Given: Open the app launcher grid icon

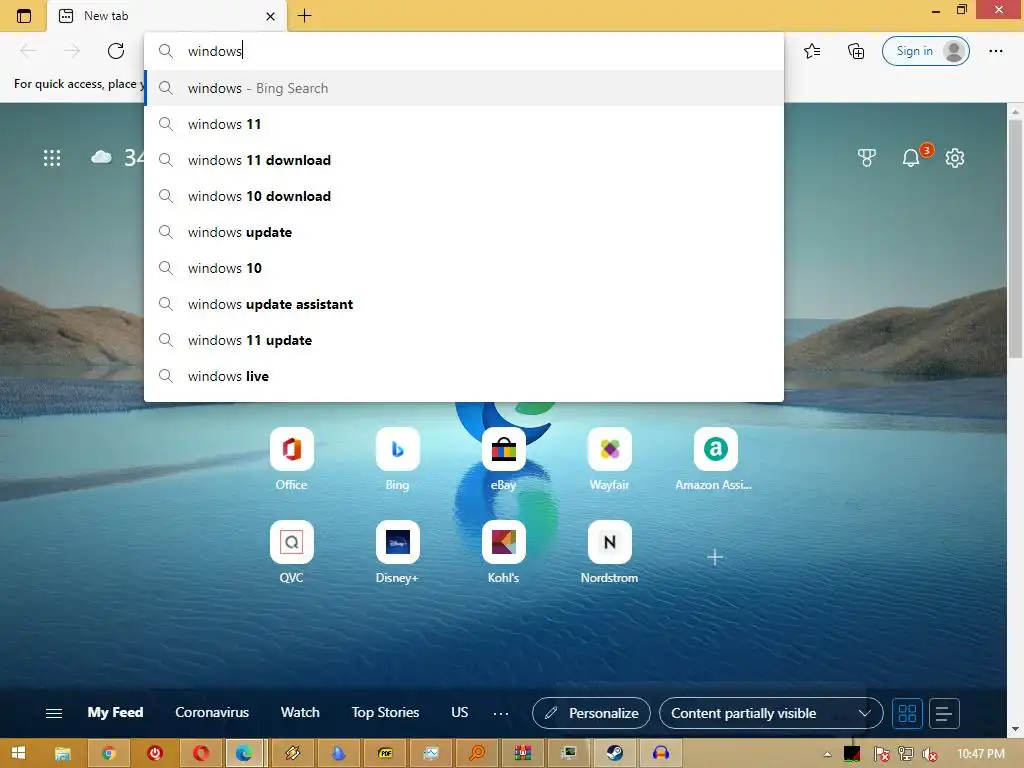Looking at the screenshot, I should coord(52,157).
